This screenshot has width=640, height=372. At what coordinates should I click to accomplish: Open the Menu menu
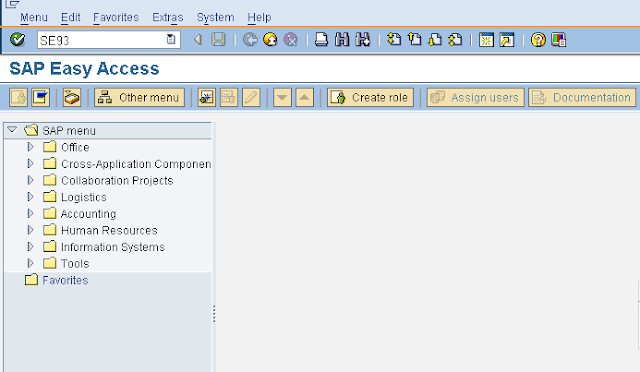tap(34, 18)
